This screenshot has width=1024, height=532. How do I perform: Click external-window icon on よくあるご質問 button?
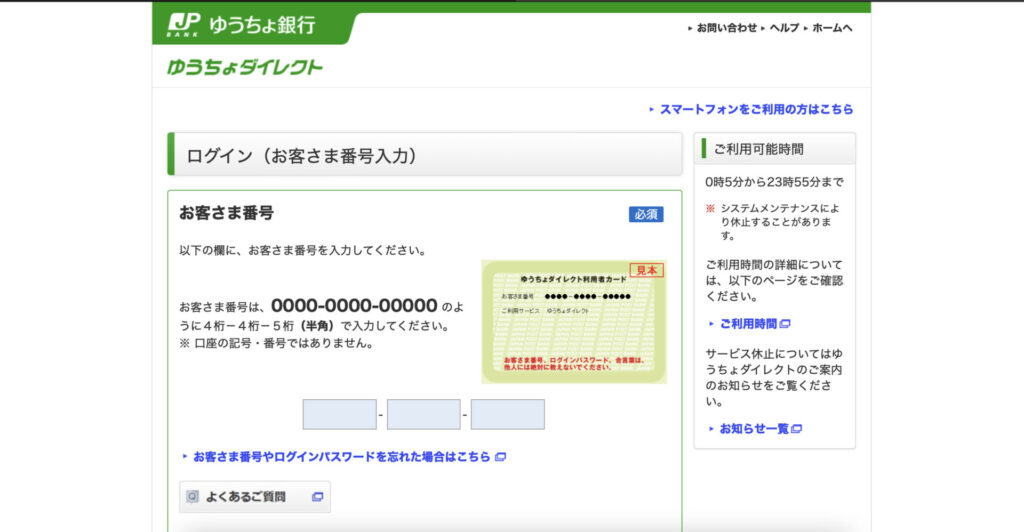(x=317, y=497)
